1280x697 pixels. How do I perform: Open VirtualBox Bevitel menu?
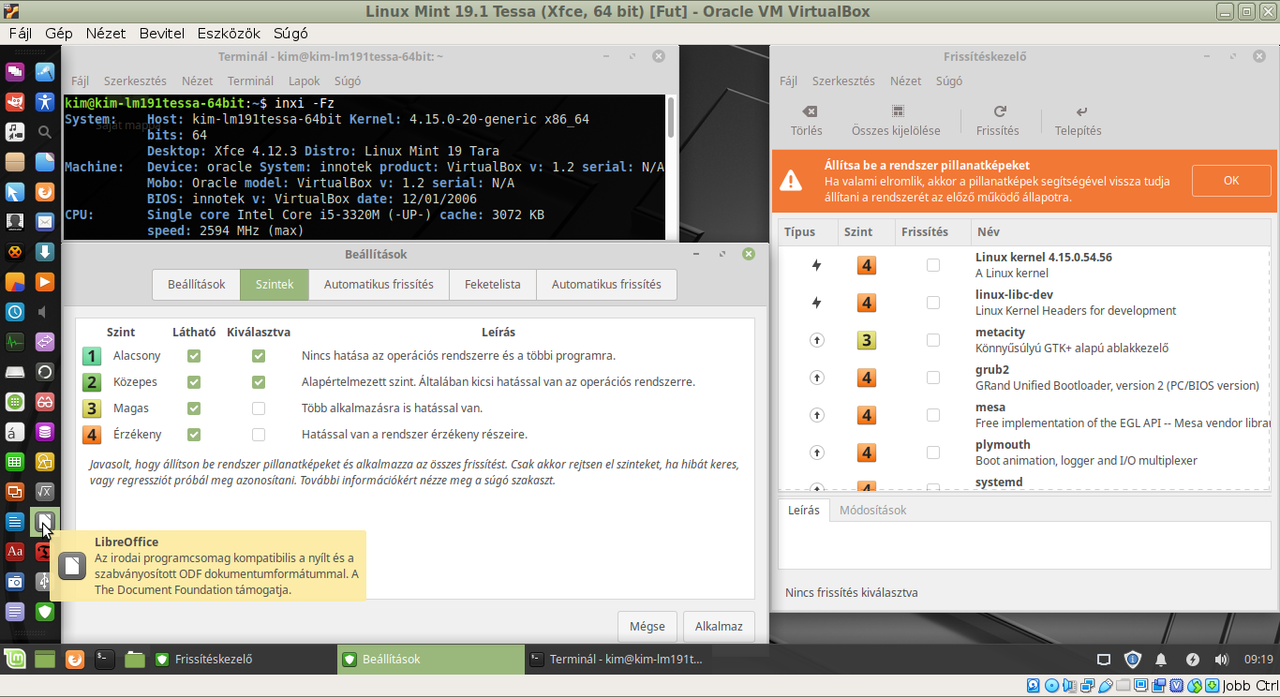162,33
